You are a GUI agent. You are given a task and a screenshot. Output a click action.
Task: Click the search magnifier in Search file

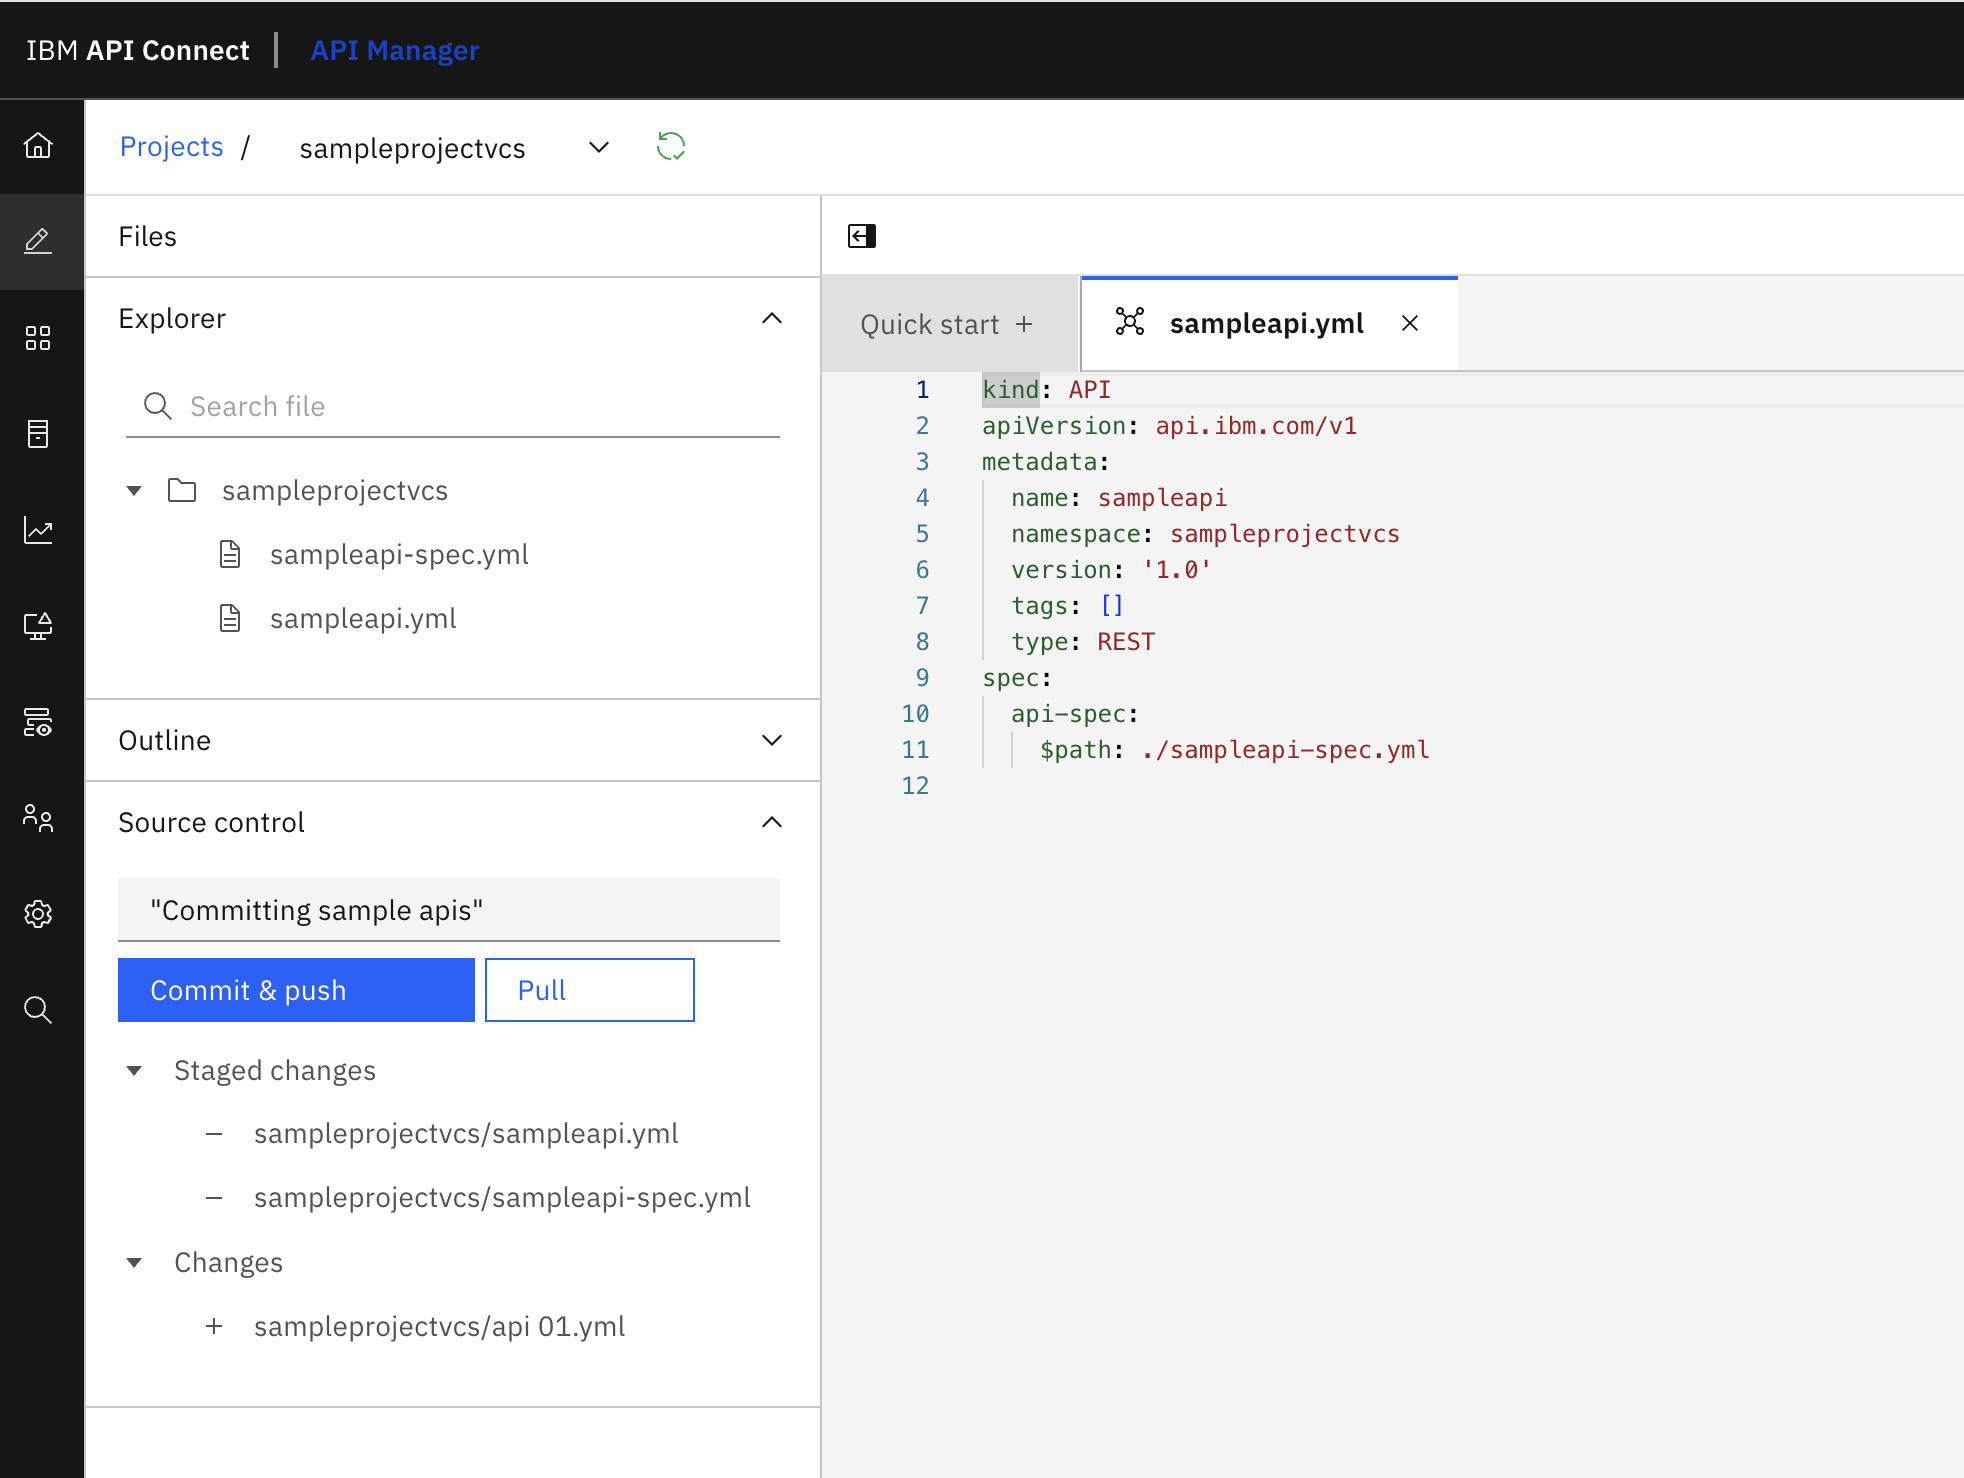pyautogui.click(x=157, y=406)
